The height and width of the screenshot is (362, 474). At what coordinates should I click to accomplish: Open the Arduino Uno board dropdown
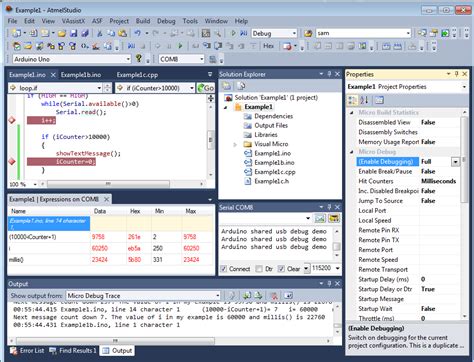[72, 59]
